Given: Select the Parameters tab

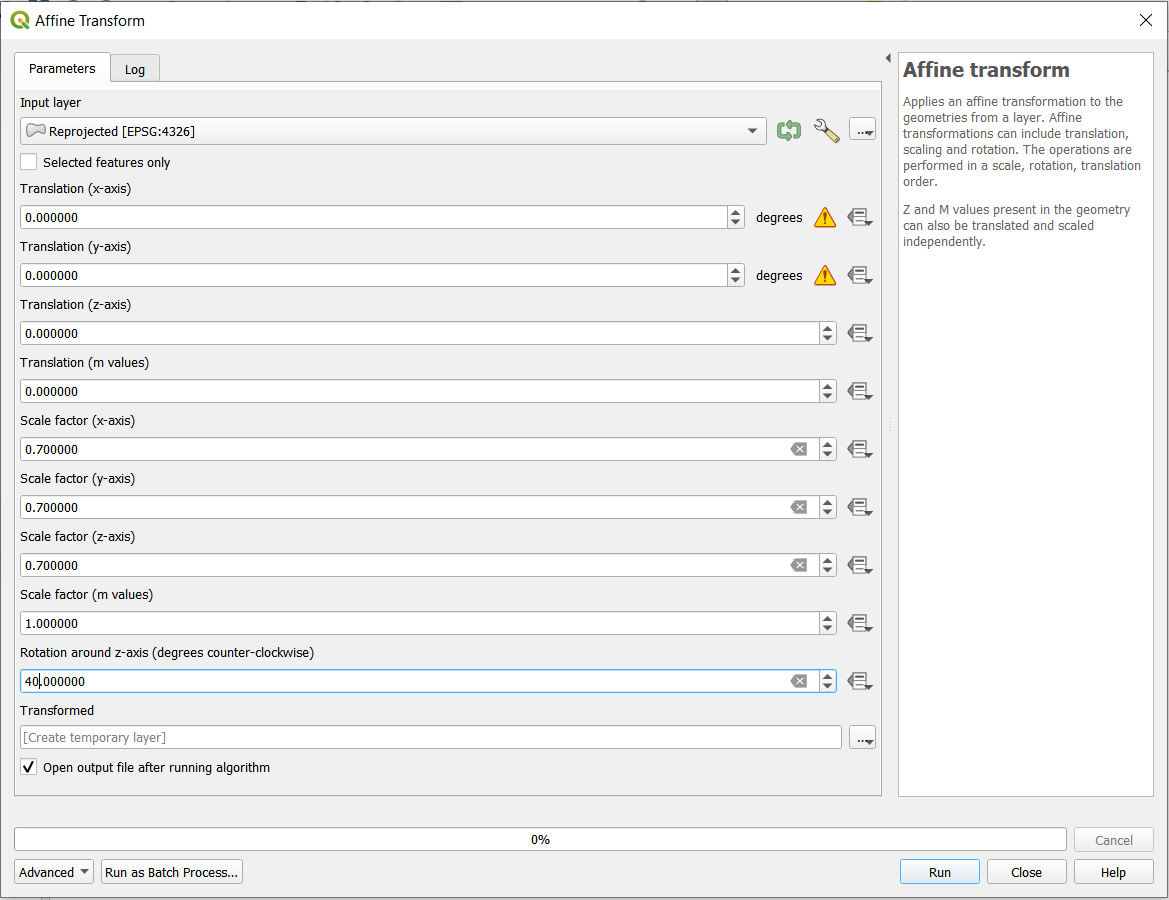Looking at the screenshot, I should [x=62, y=69].
